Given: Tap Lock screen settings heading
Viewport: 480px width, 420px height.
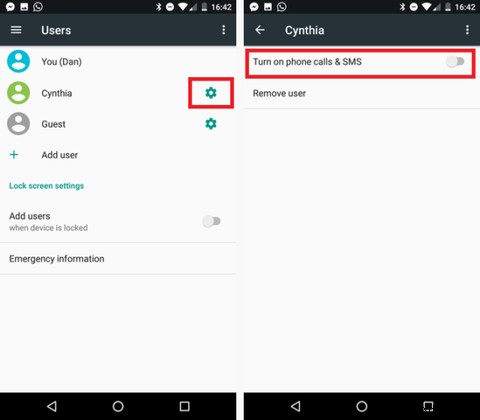Looking at the screenshot, I should coord(46,186).
